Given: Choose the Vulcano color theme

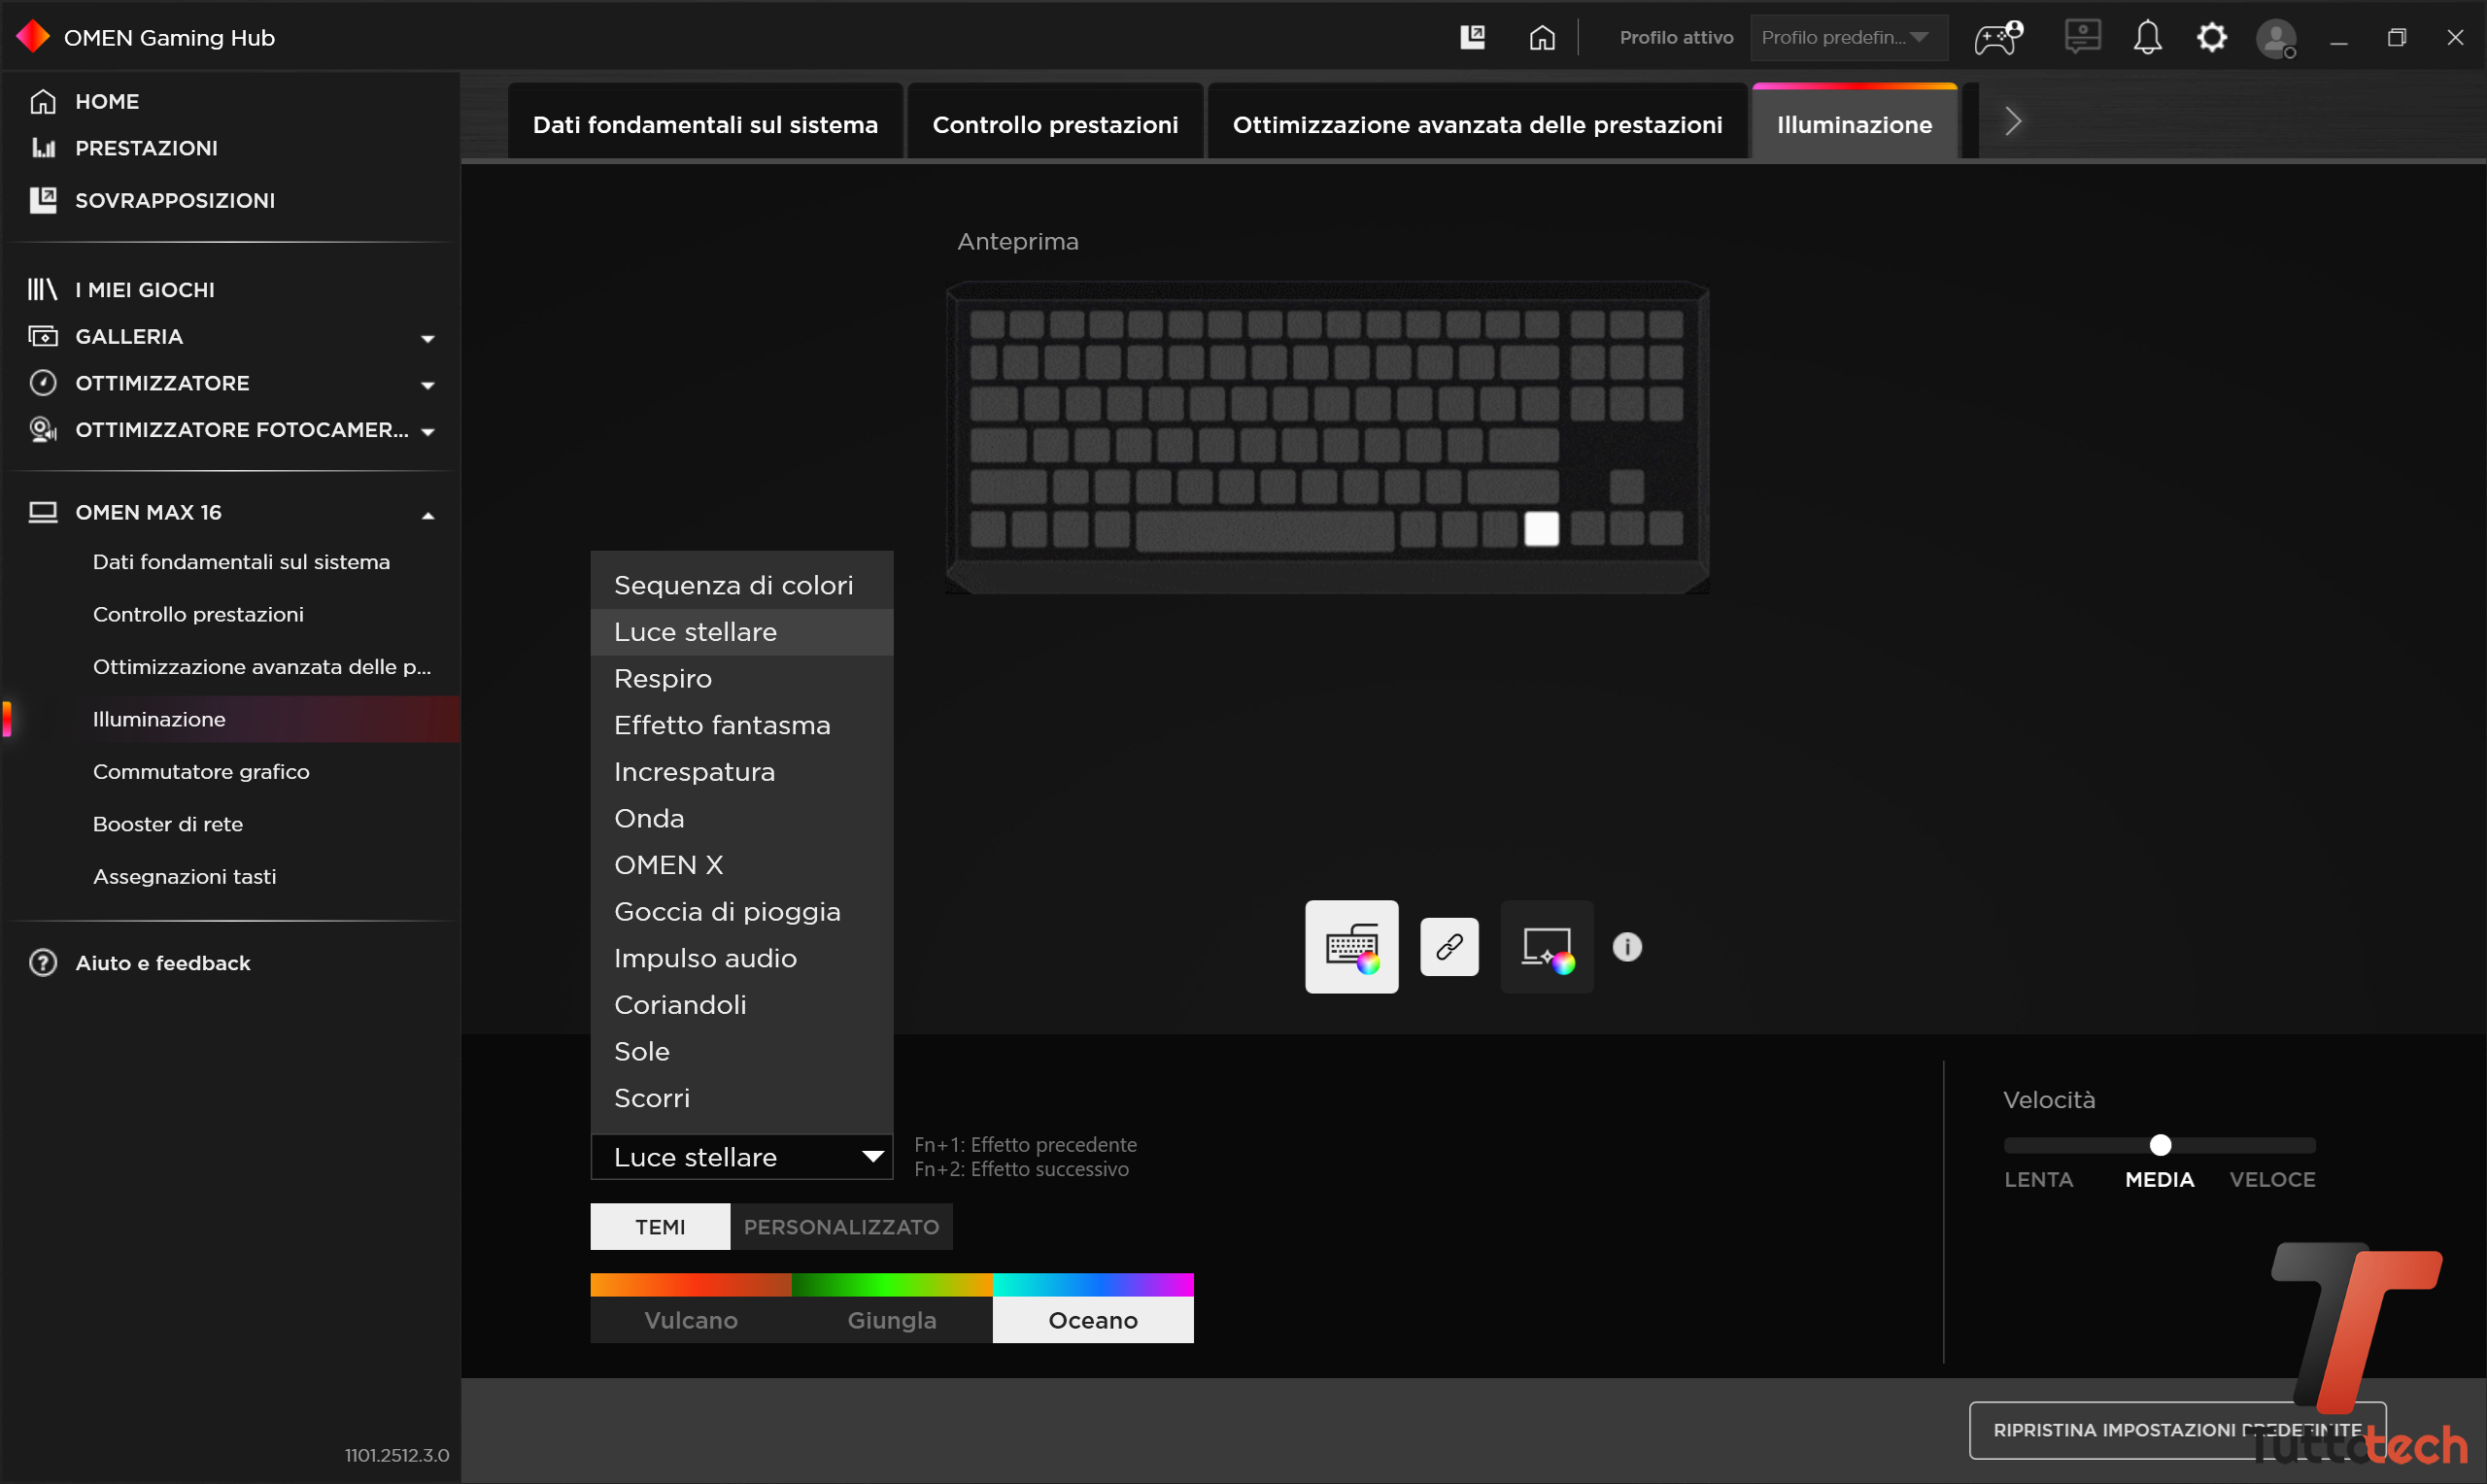Looking at the screenshot, I should (691, 1320).
